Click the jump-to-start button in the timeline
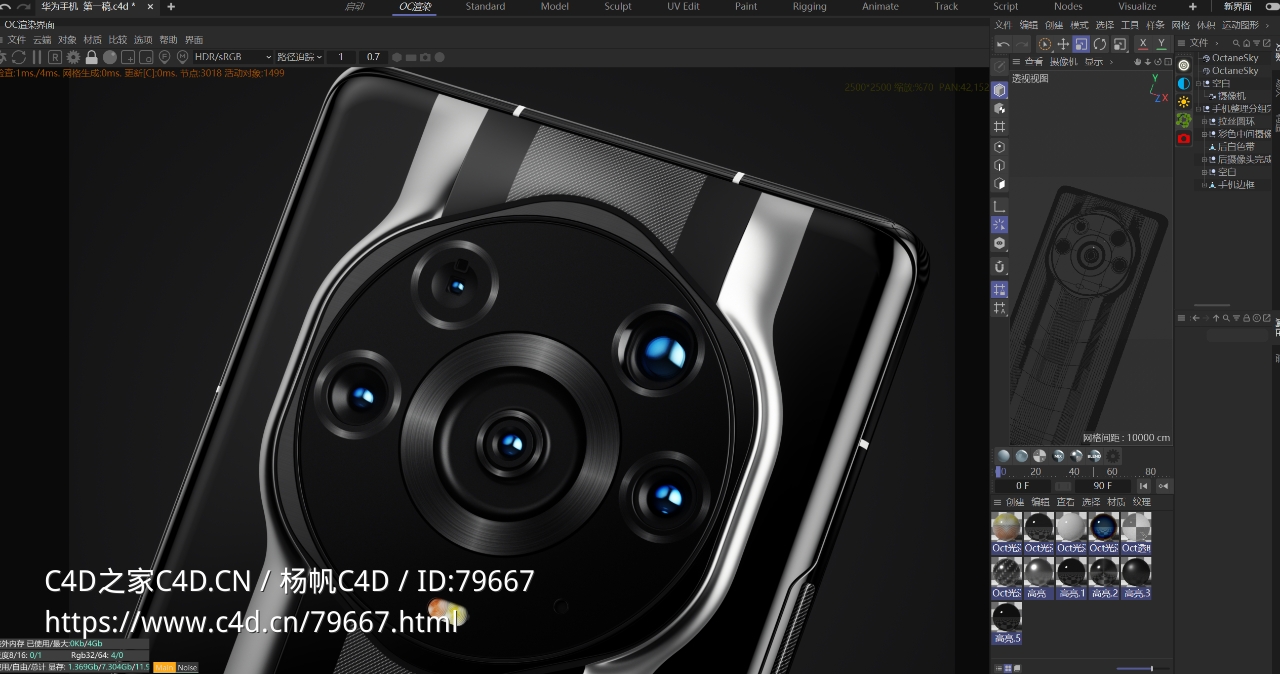Image resolution: width=1280 pixels, height=674 pixels. tap(1144, 485)
